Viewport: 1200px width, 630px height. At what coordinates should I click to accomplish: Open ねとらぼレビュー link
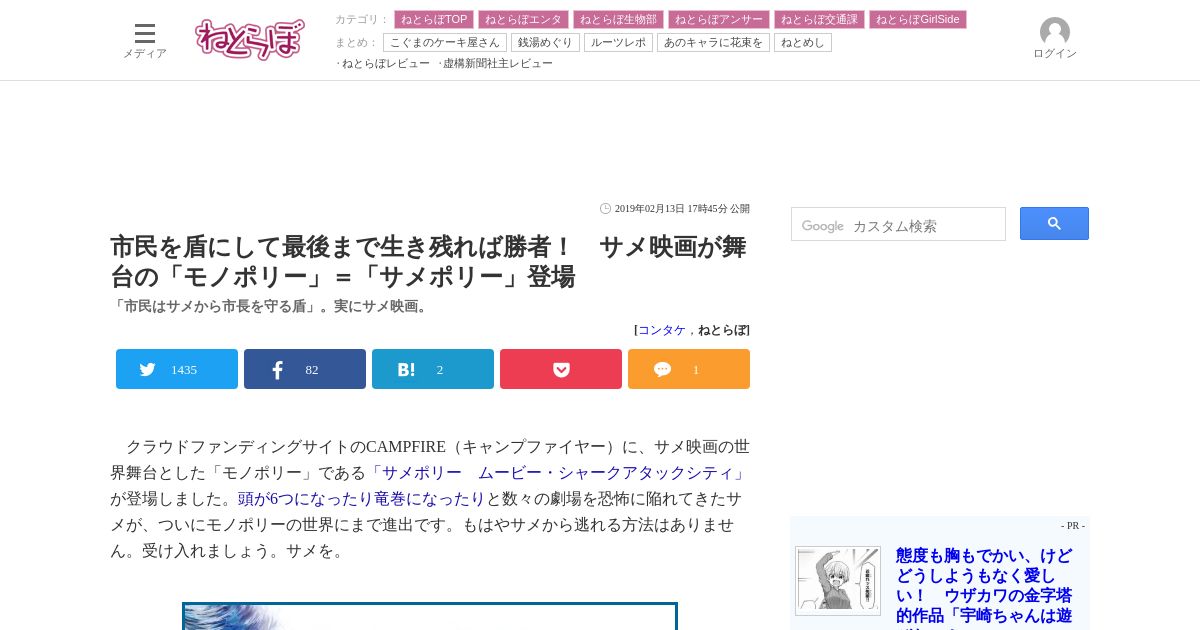tap(386, 63)
